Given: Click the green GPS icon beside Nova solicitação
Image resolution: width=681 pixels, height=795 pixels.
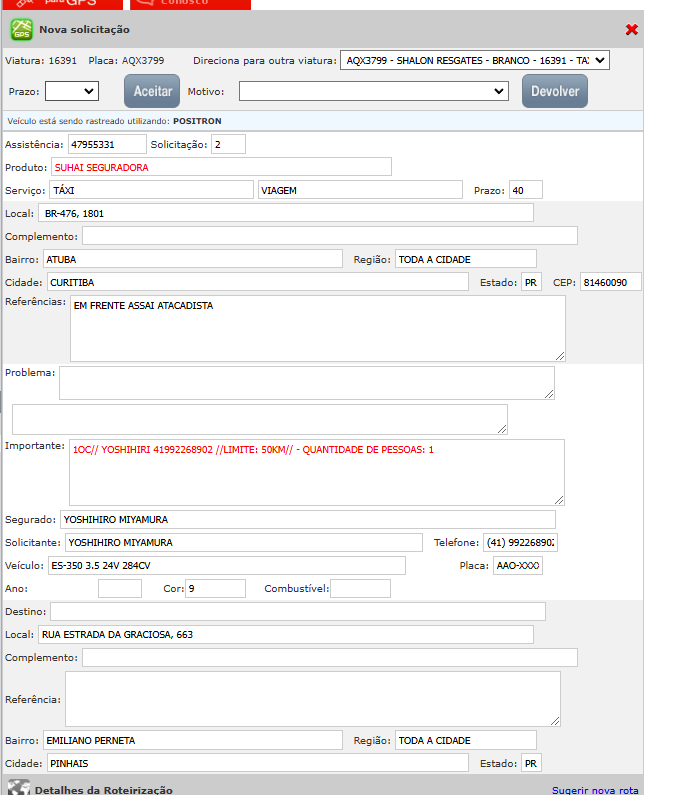Looking at the screenshot, I should [21, 30].
